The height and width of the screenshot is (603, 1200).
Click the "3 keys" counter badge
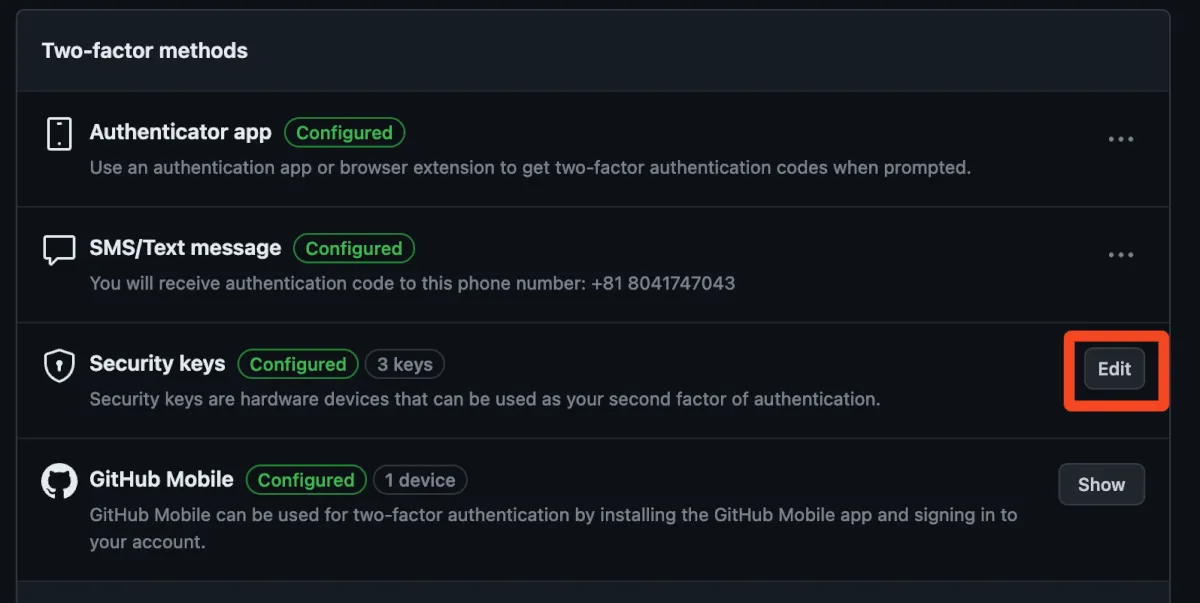[405, 365]
